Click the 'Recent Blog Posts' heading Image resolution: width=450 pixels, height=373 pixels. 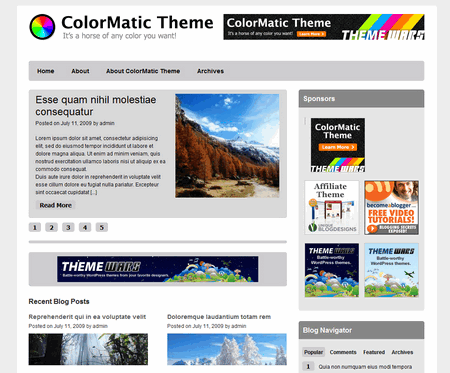point(59,301)
